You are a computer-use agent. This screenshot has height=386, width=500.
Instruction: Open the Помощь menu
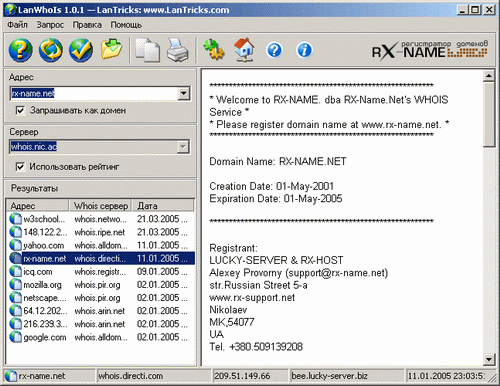[x=126, y=25]
